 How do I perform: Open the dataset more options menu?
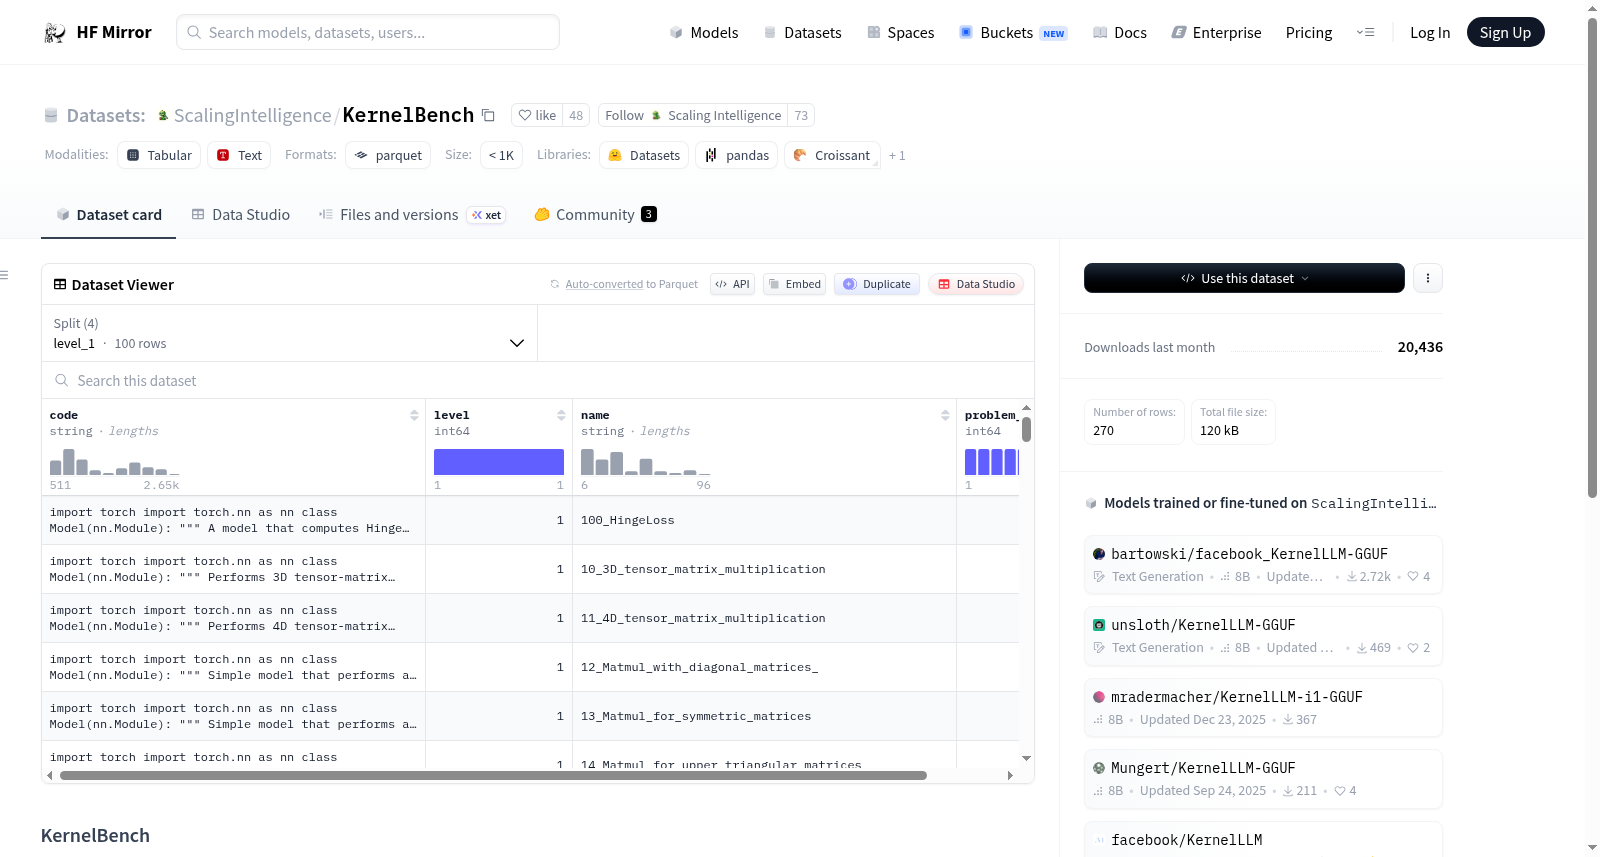click(x=1428, y=278)
